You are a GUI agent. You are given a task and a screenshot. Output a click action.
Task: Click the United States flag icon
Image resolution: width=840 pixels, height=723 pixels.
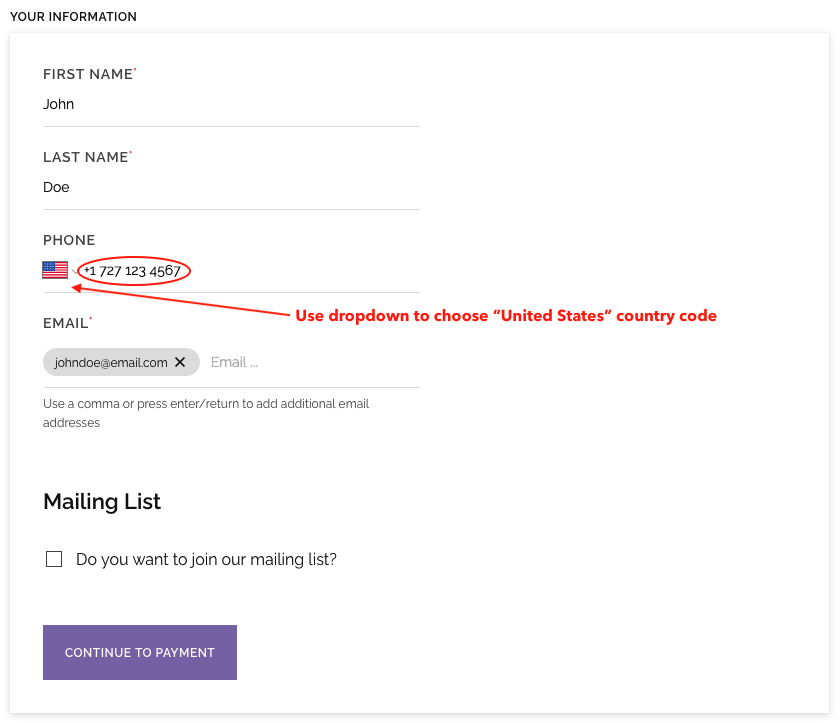pos(55,270)
